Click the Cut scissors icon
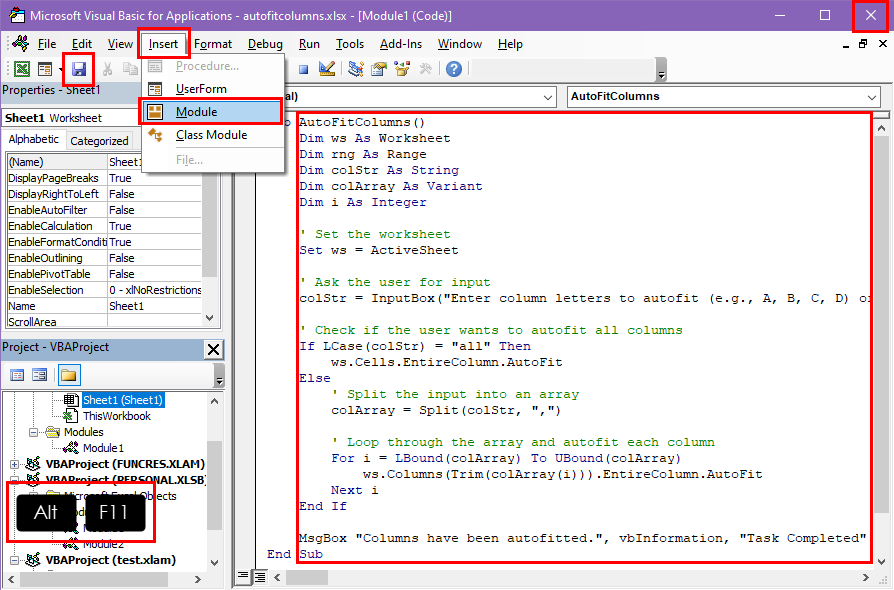894x590 pixels. 107,70
